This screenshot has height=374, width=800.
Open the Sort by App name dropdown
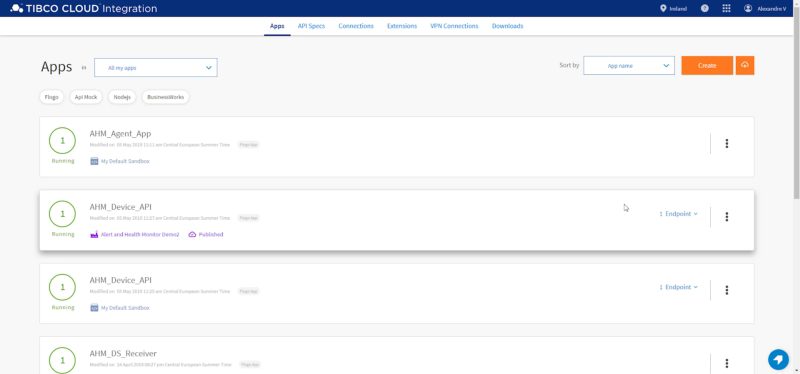[x=629, y=65]
